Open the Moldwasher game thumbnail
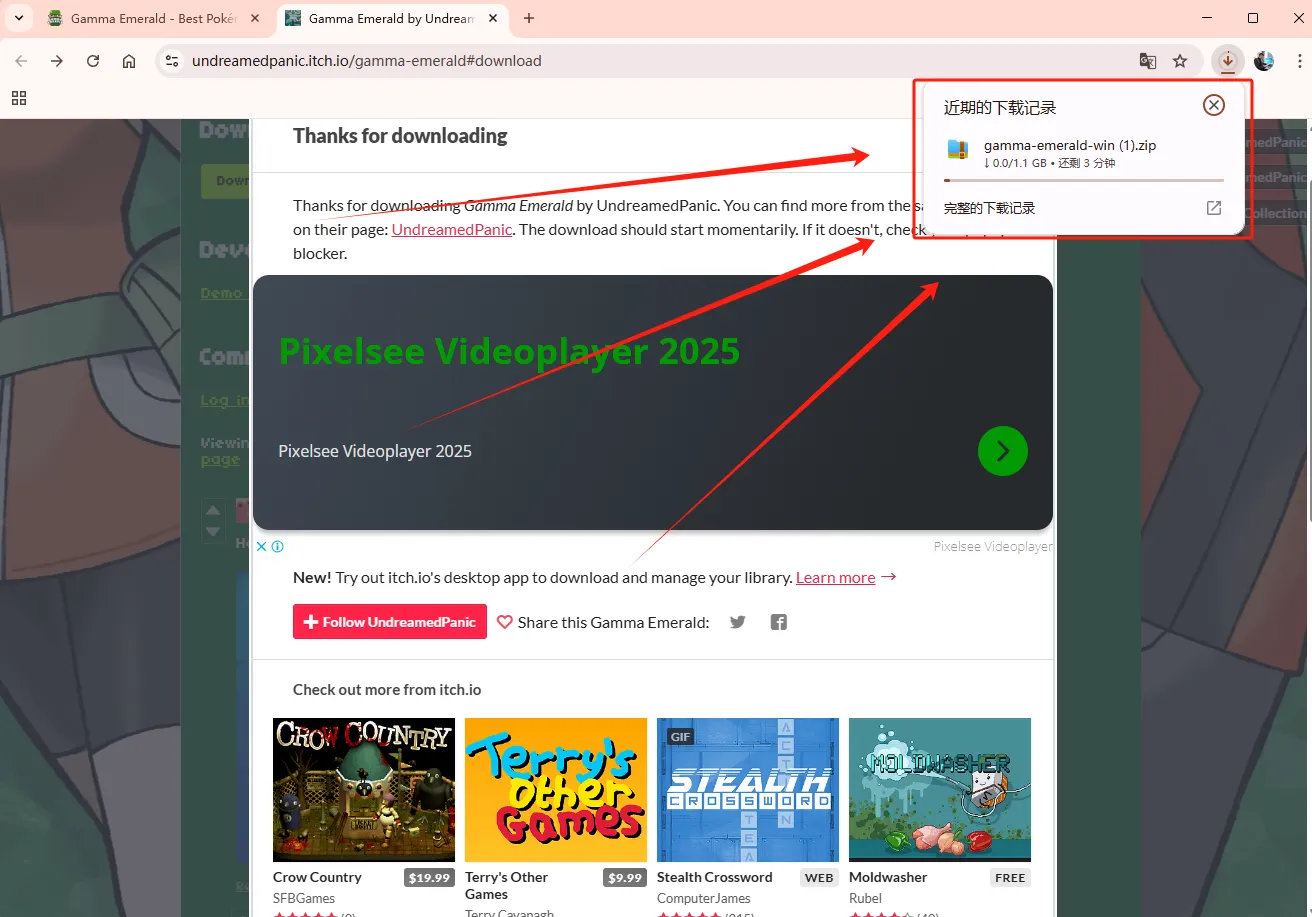The width and height of the screenshot is (1312, 917). 940,790
